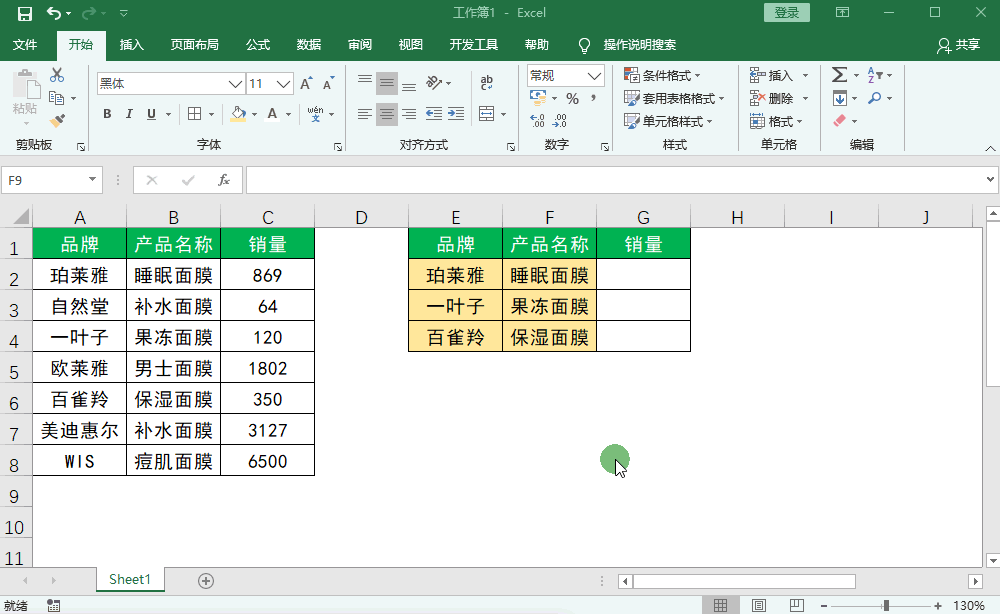Click the Increase Indent icon
Viewport: 1000px width, 614px height.
456,114
